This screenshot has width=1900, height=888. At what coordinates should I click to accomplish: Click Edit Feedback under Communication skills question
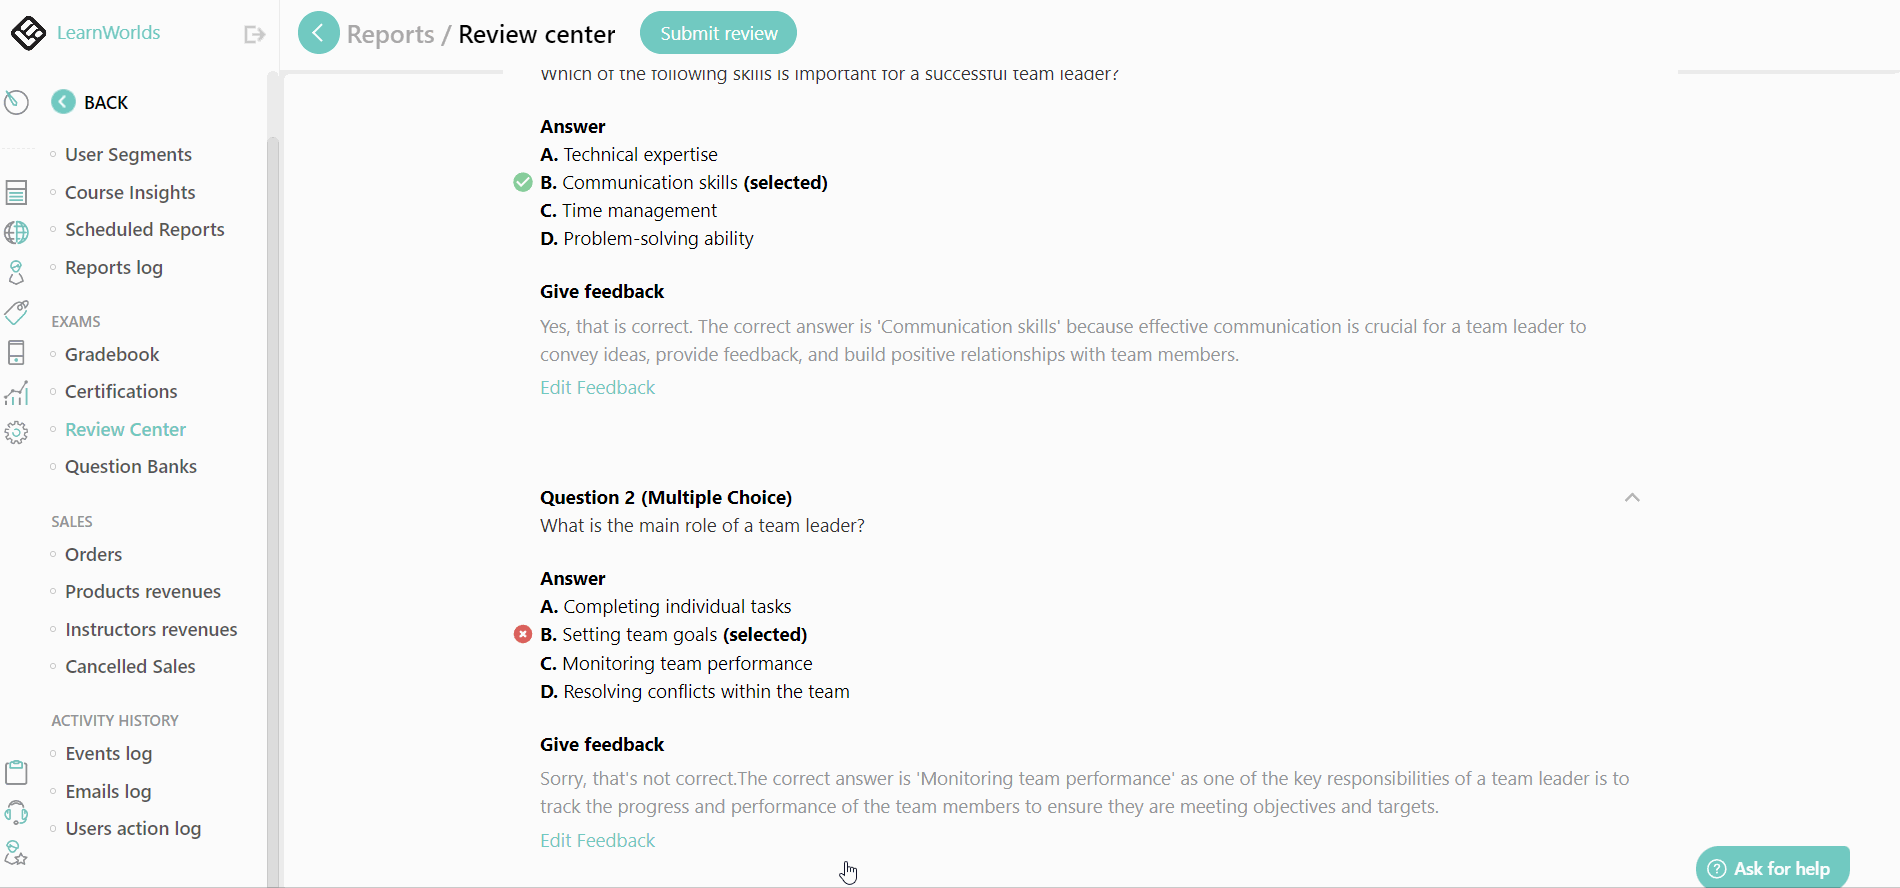coord(597,387)
